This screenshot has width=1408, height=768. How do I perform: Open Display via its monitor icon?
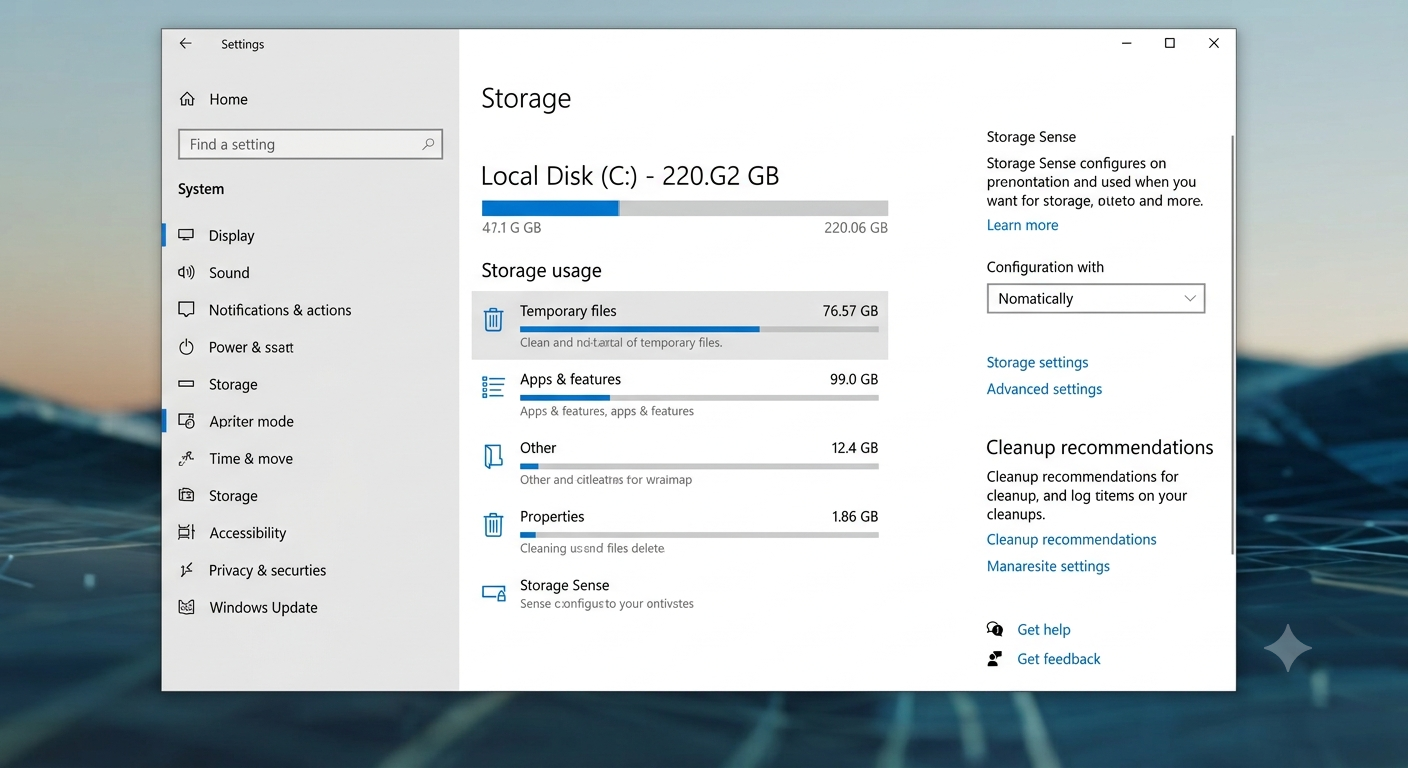point(186,235)
